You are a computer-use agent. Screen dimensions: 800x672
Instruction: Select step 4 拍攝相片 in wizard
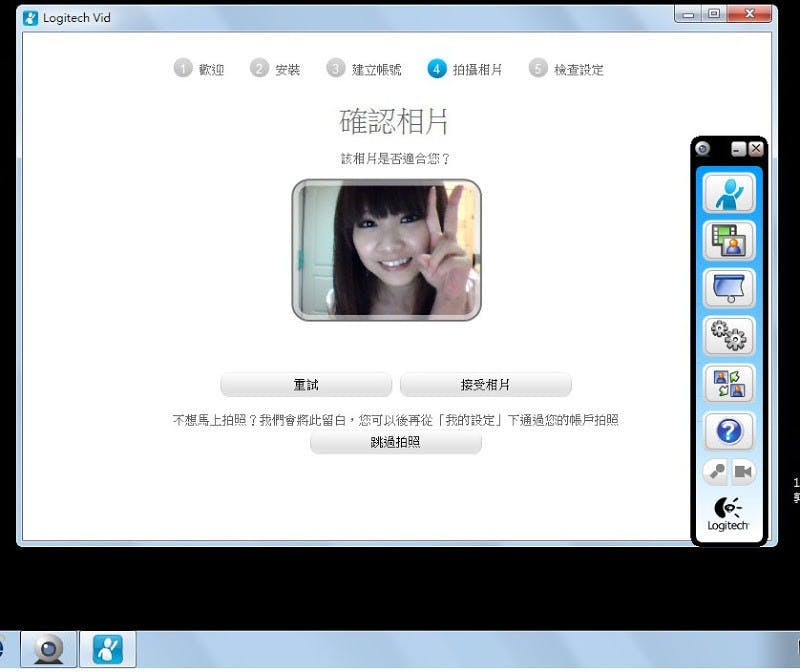[x=465, y=69]
